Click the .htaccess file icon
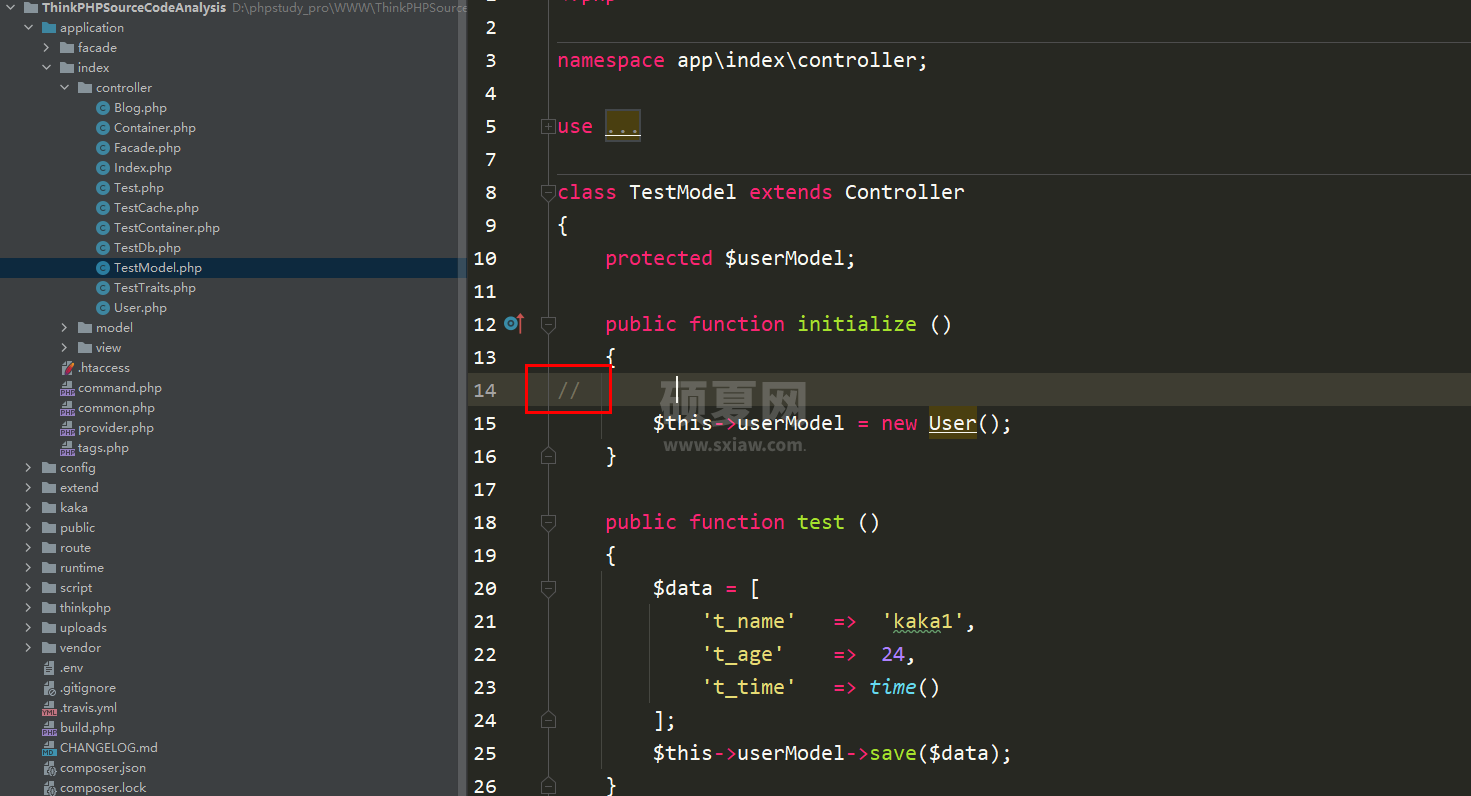Screen dimensions: 1471x796 coord(67,368)
